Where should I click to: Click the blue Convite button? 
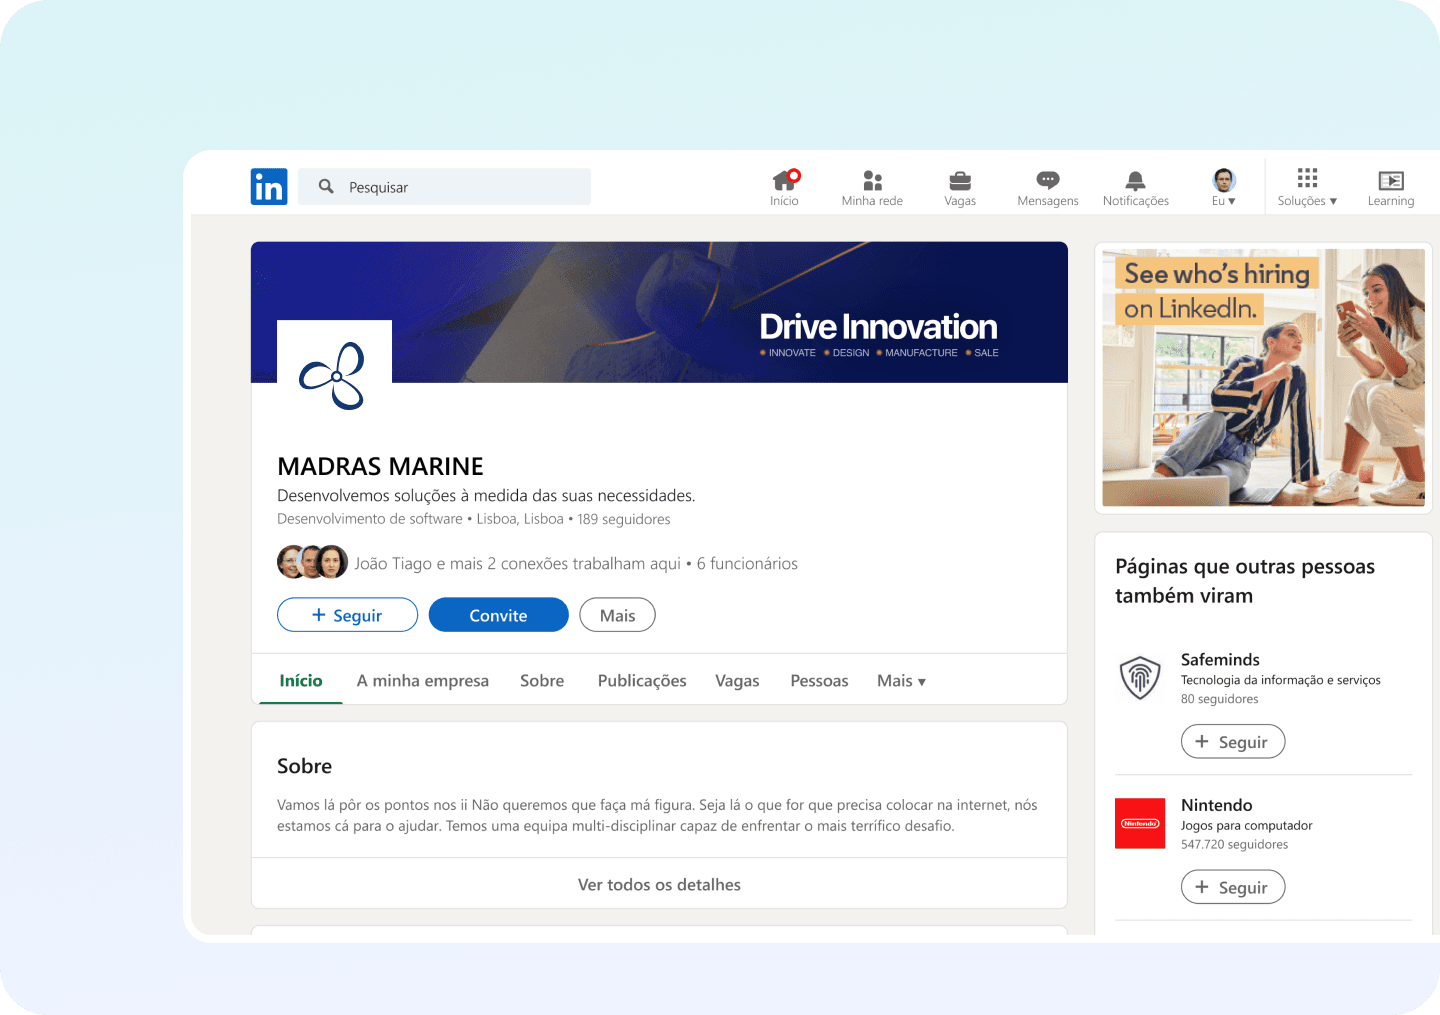[498, 615]
